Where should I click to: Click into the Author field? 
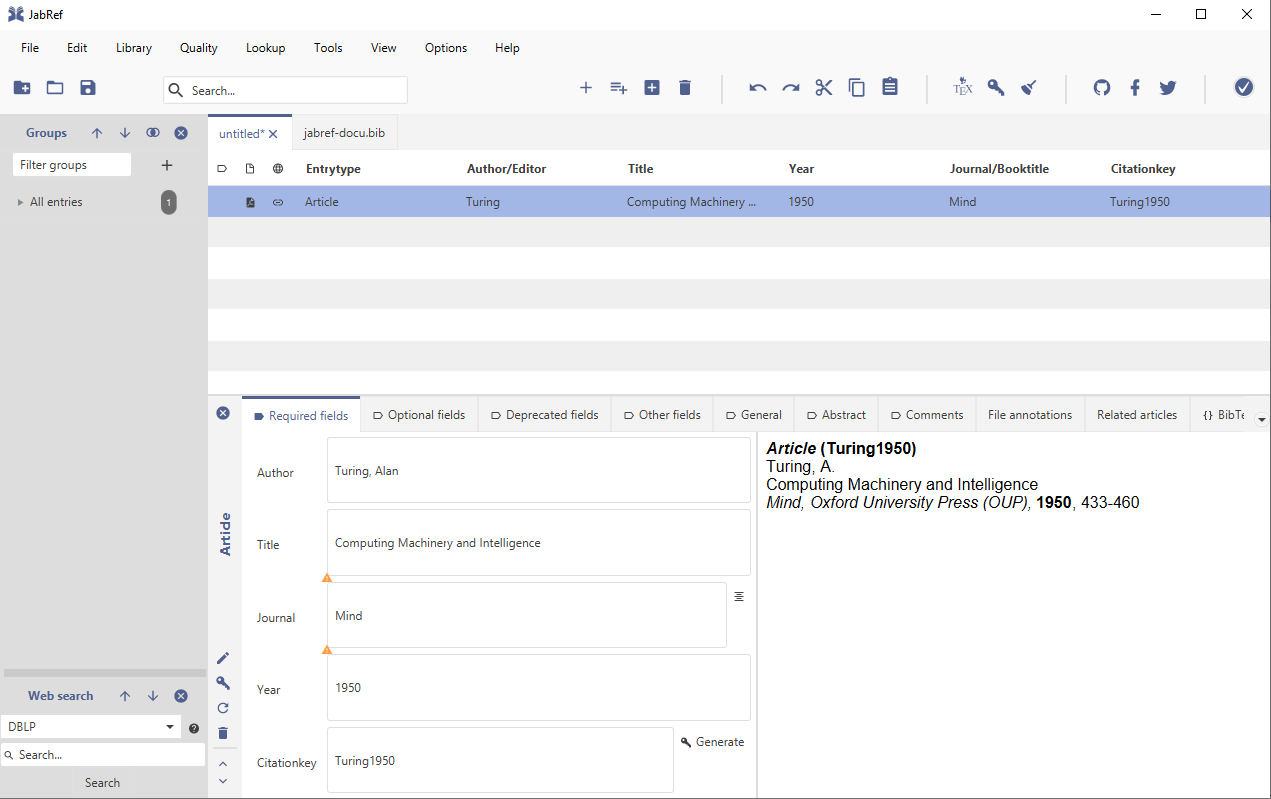(x=538, y=471)
